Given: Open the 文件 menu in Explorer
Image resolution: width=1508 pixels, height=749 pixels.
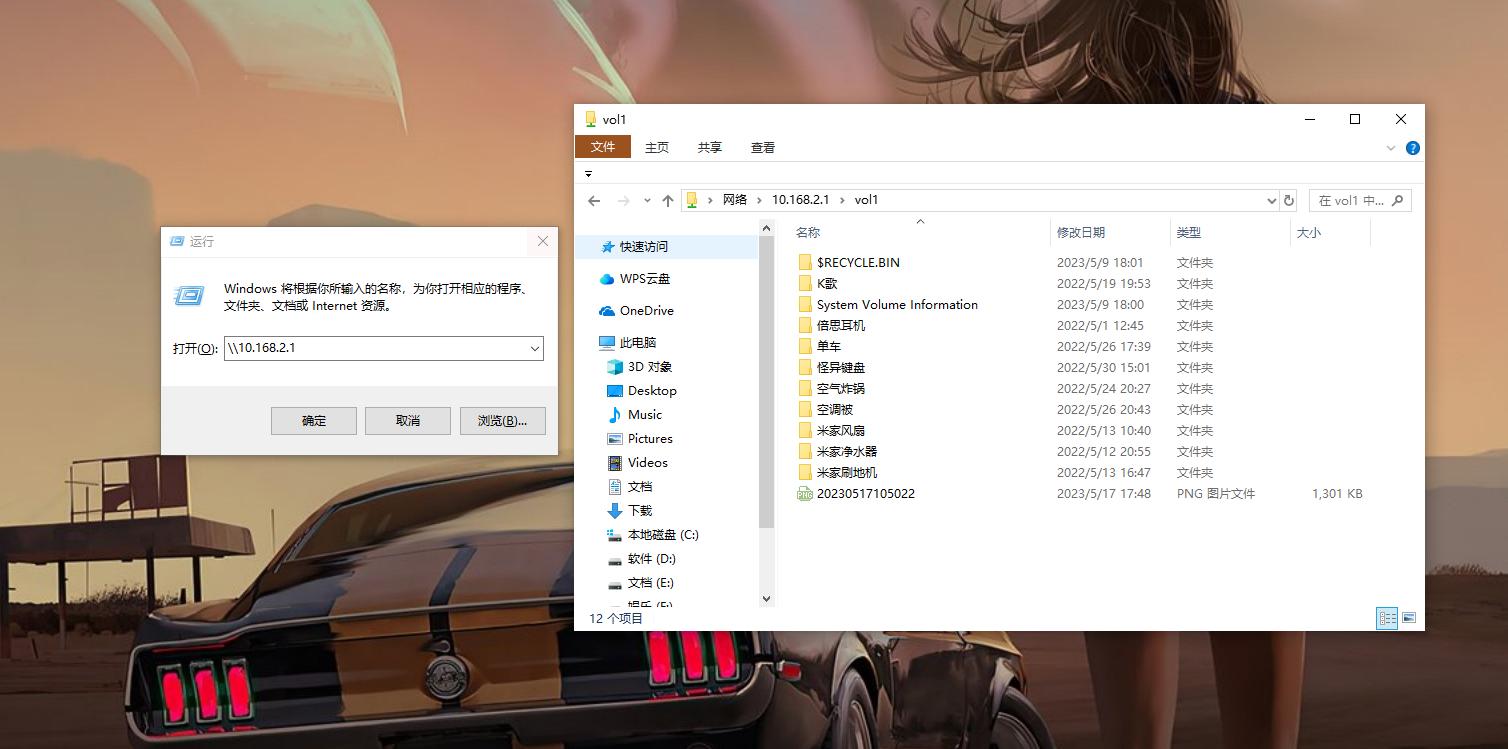Looking at the screenshot, I should (x=603, y=147).
